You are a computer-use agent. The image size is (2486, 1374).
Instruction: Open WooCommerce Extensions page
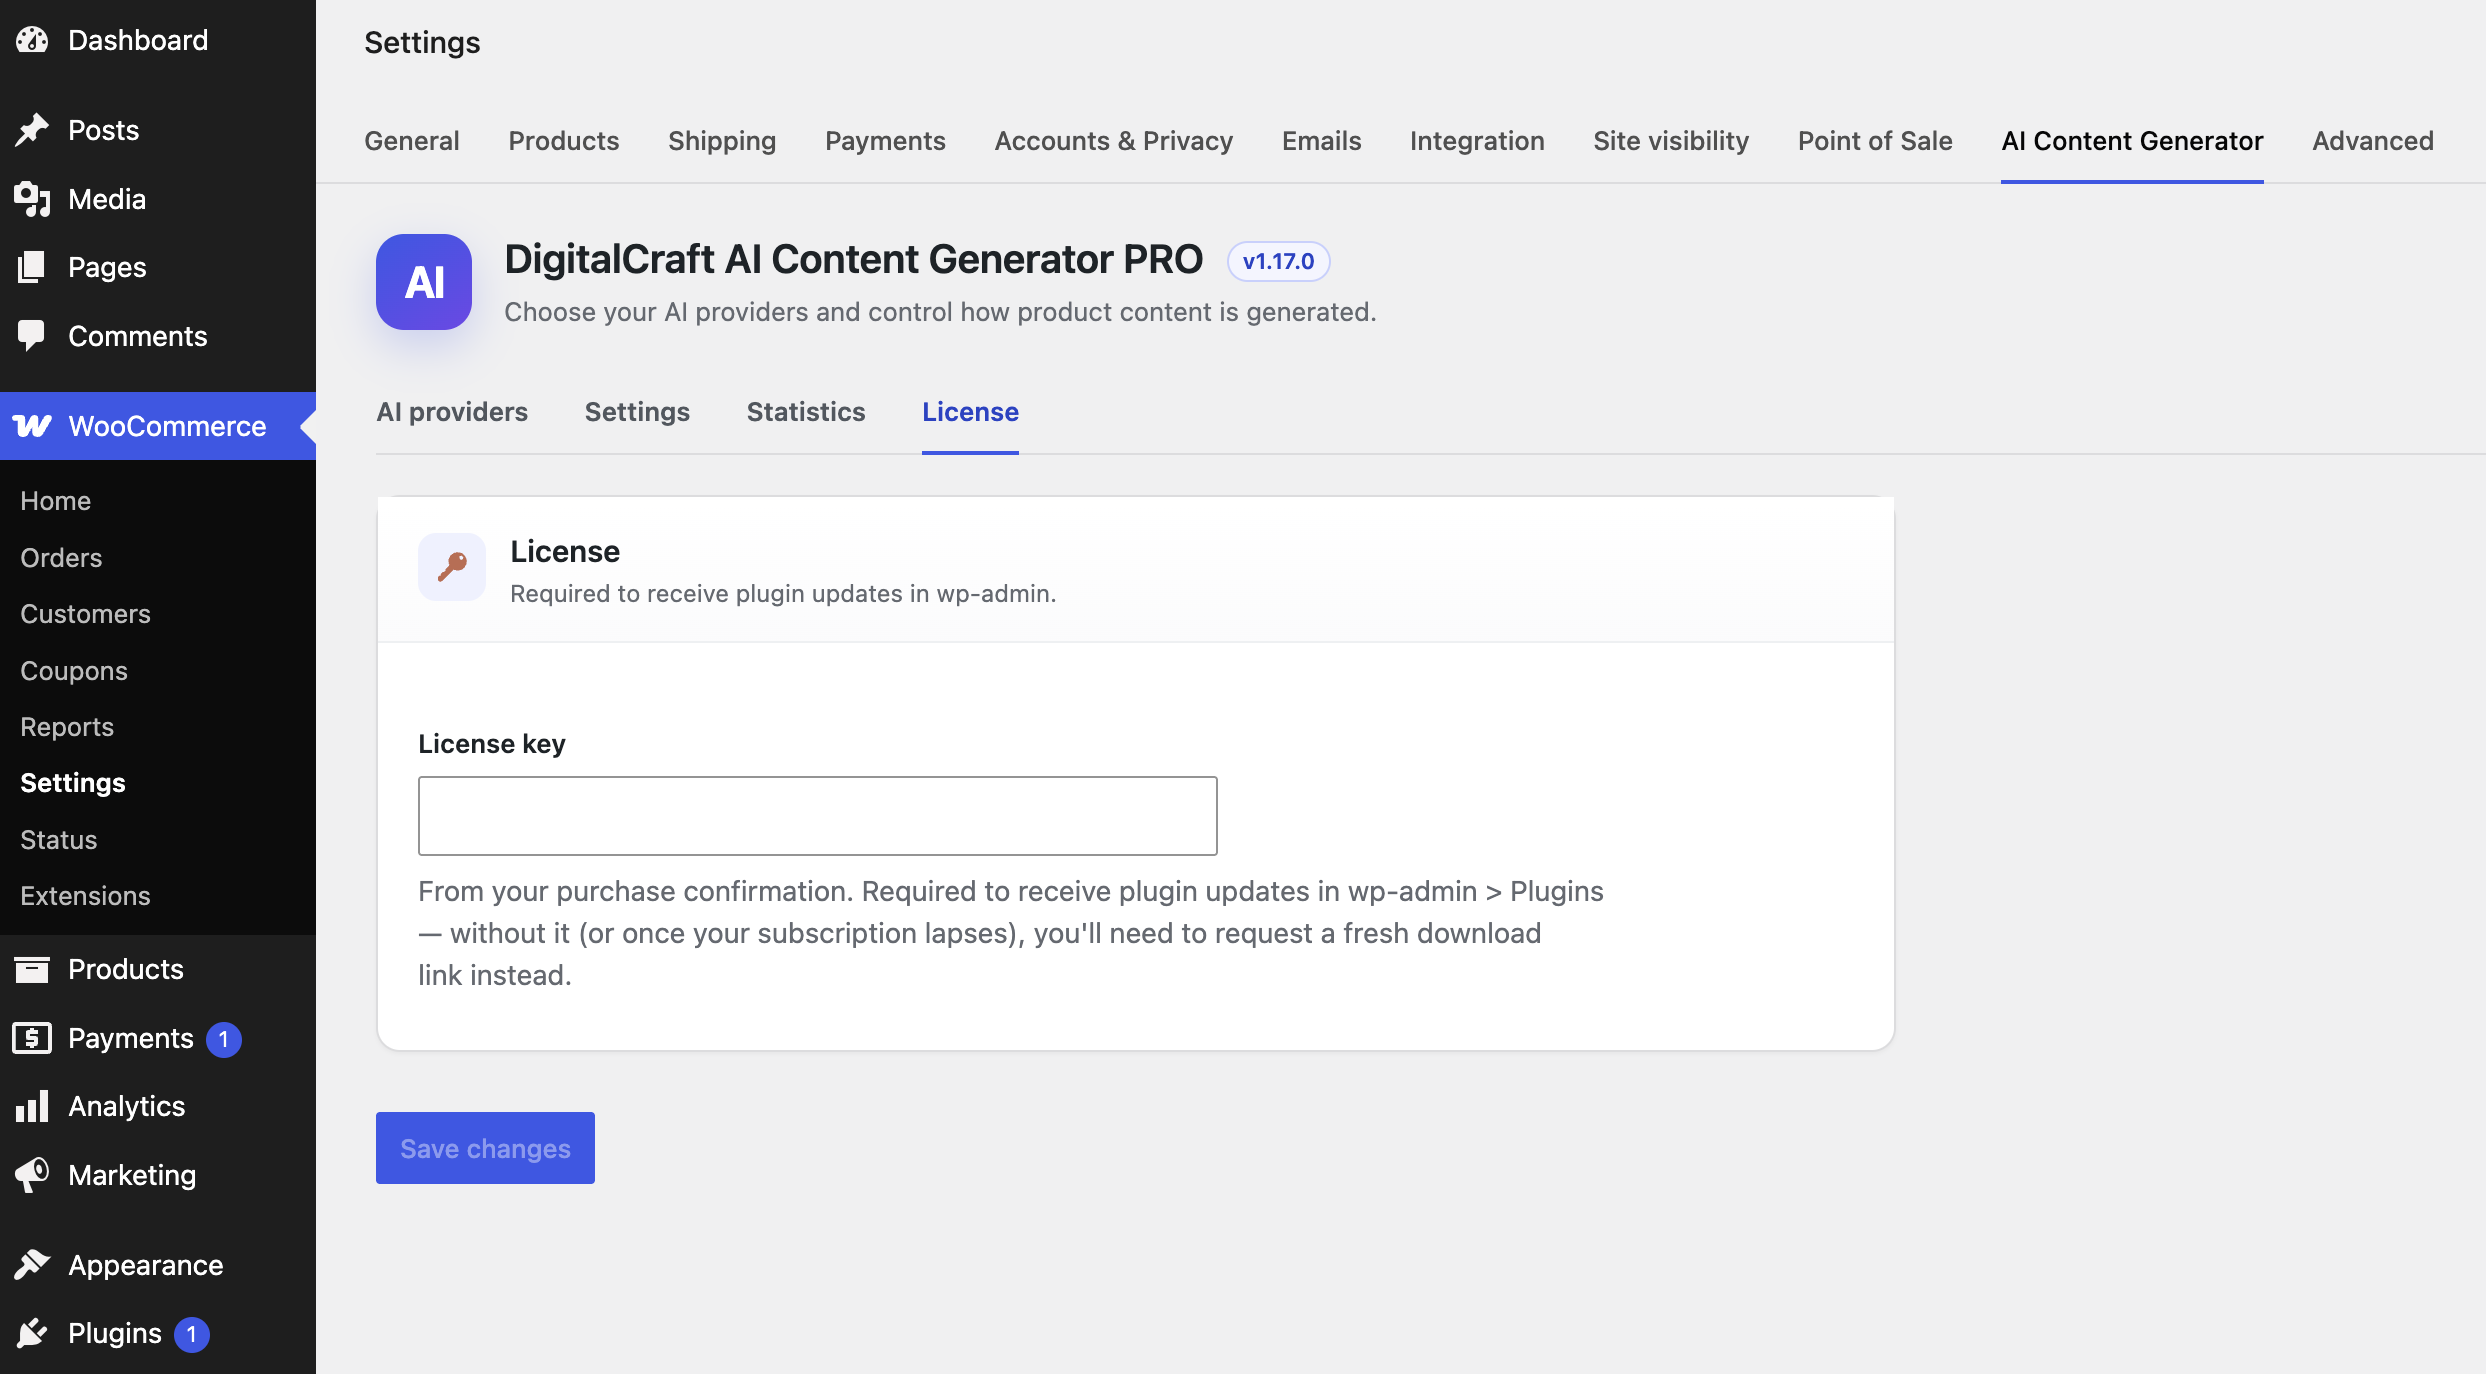[85, 896]
